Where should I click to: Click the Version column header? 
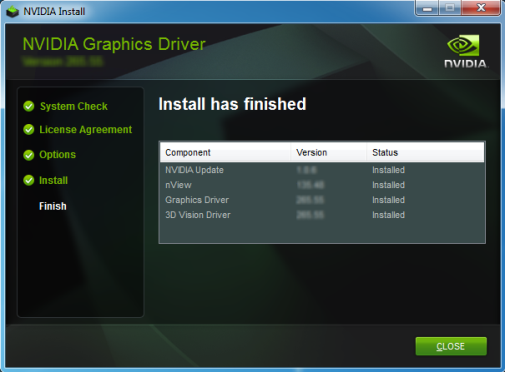(x=329, y=152)
